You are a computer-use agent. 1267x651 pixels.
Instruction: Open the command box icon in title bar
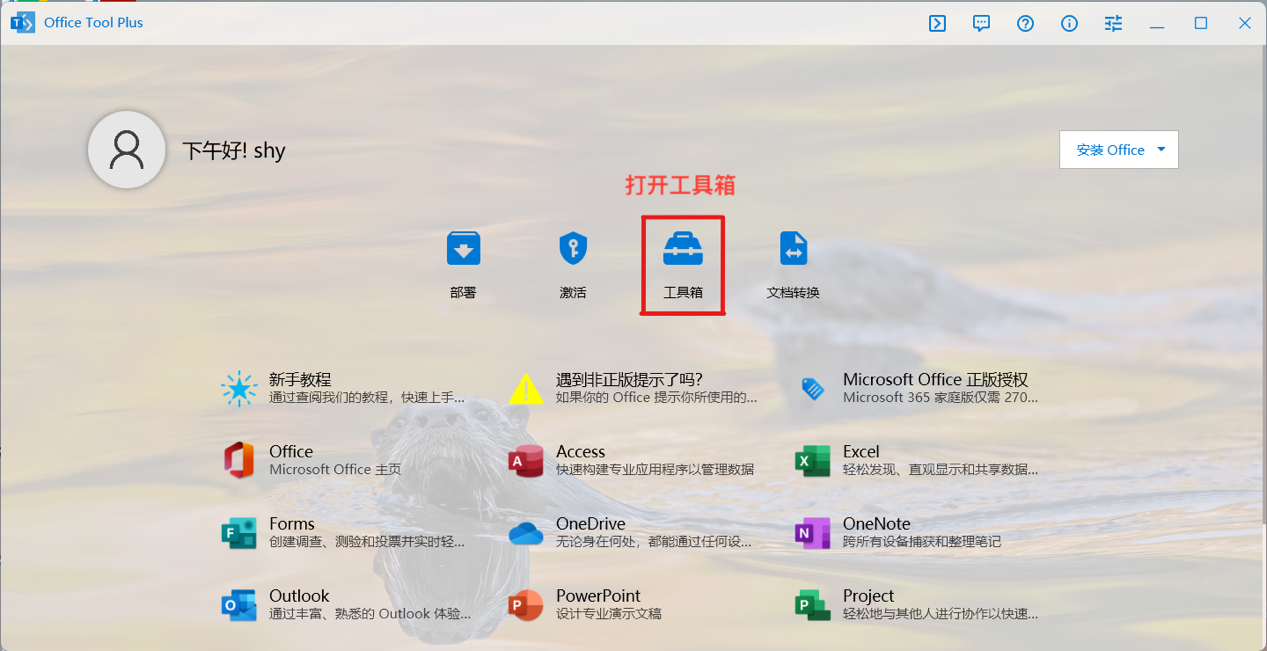click(x=937, y=23)
